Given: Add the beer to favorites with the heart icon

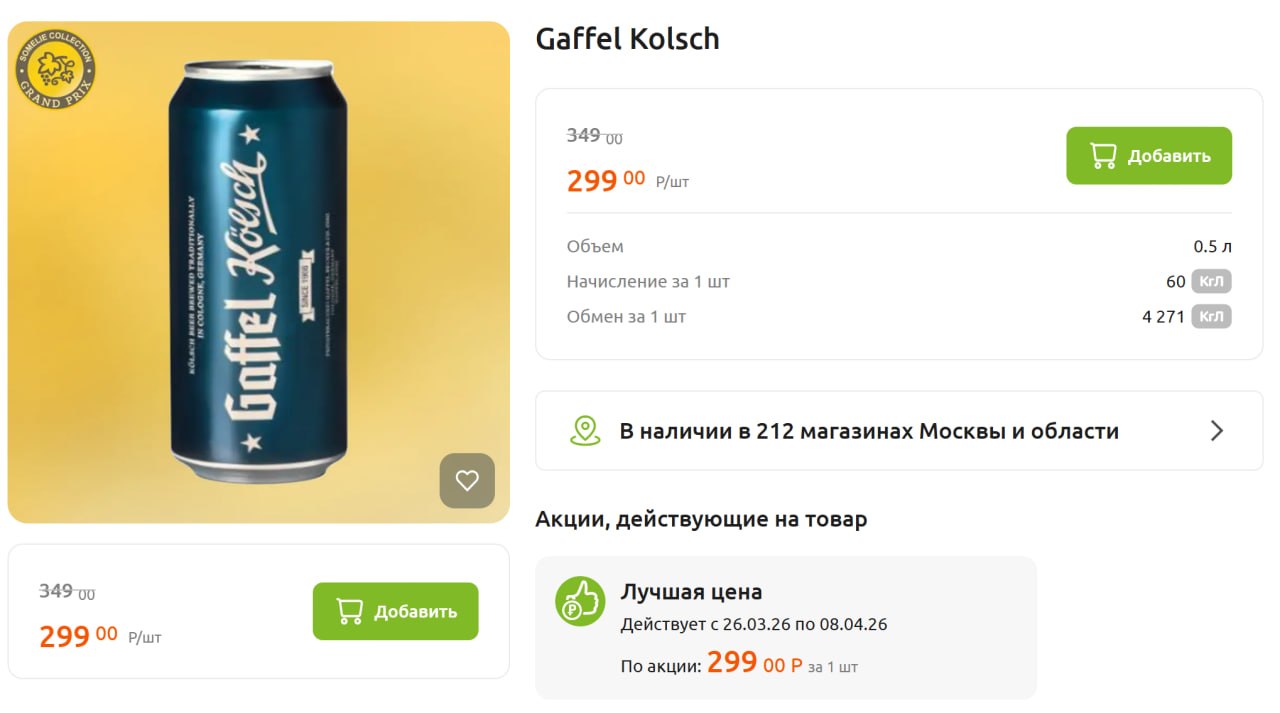Looking at the screenshot, I should pos(467,481).
